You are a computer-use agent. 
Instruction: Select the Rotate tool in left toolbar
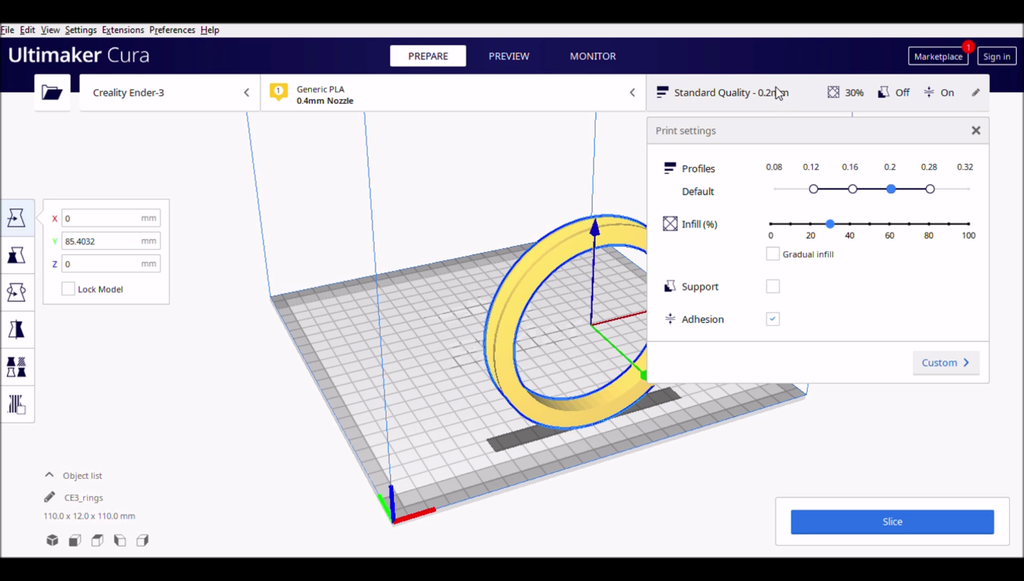pyautogui.click(x=16, y=292)
